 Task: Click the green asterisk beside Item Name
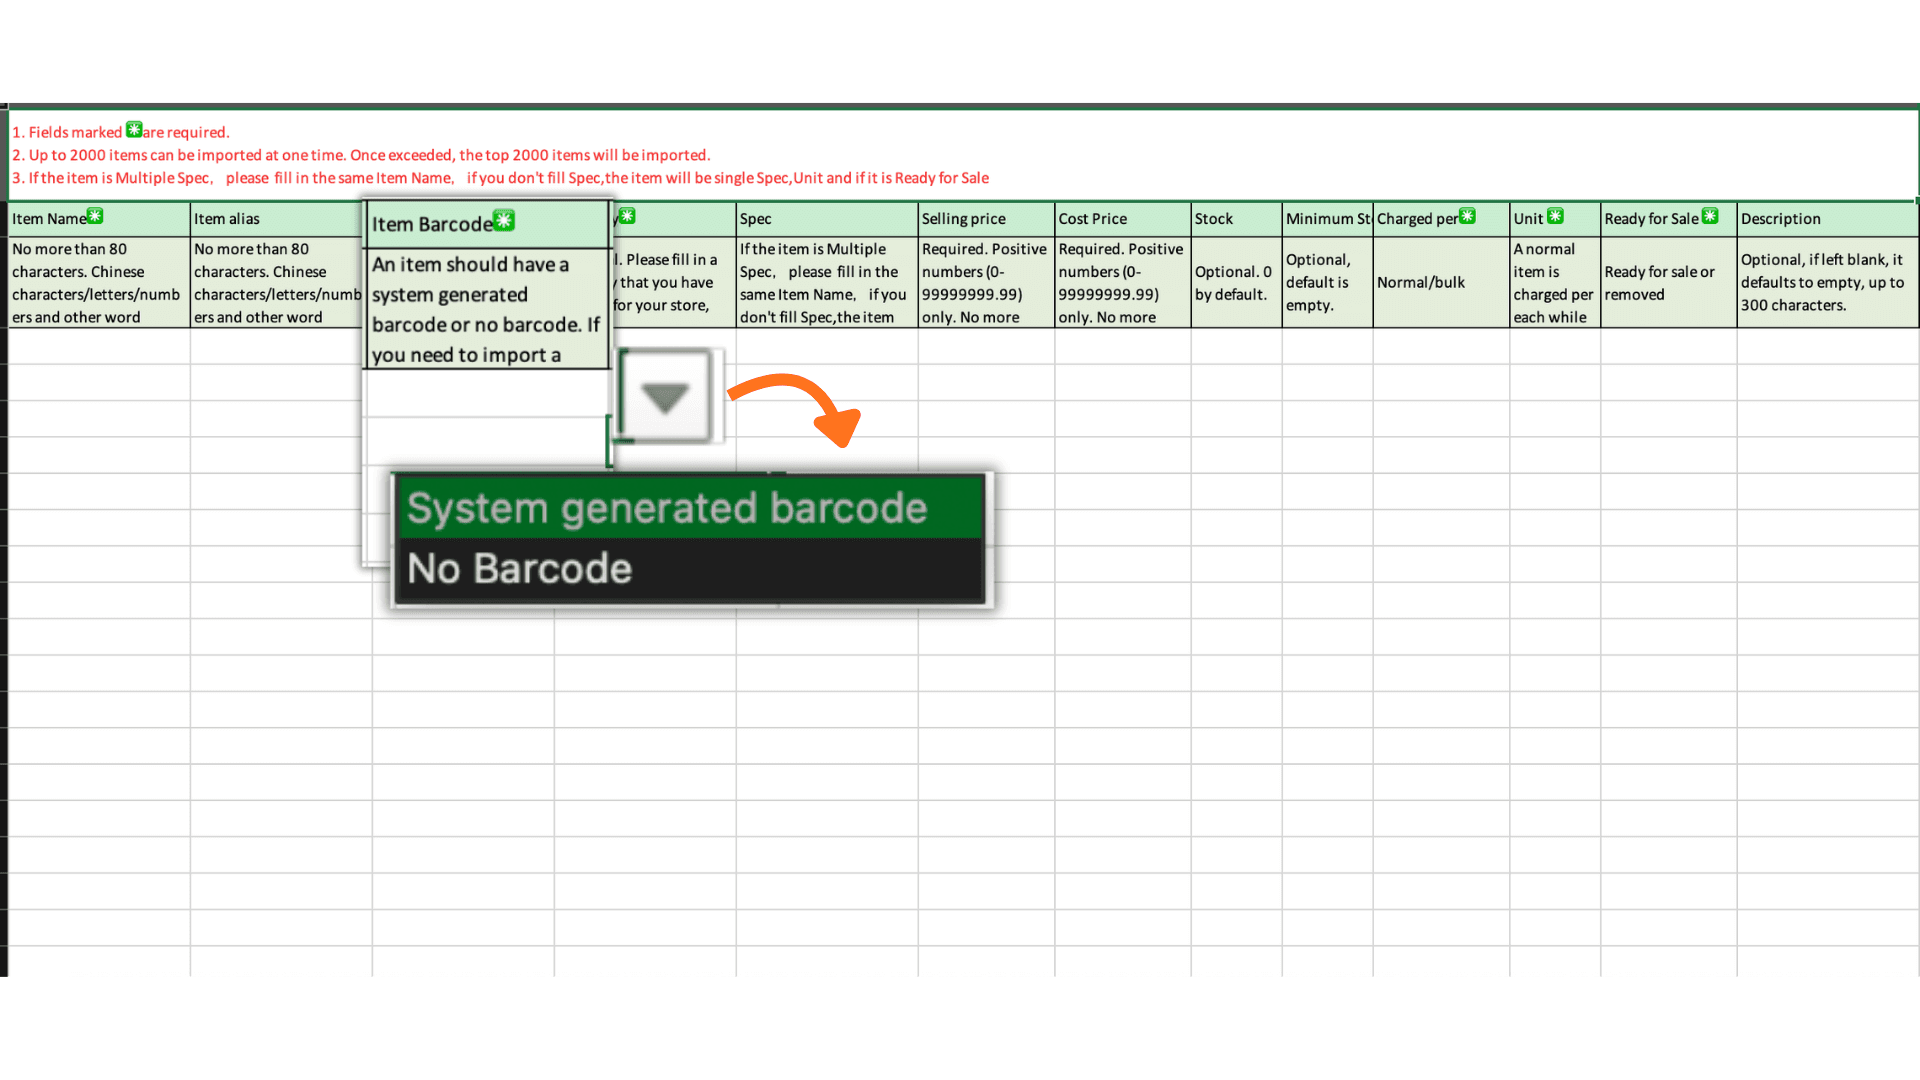click(95, 216)
